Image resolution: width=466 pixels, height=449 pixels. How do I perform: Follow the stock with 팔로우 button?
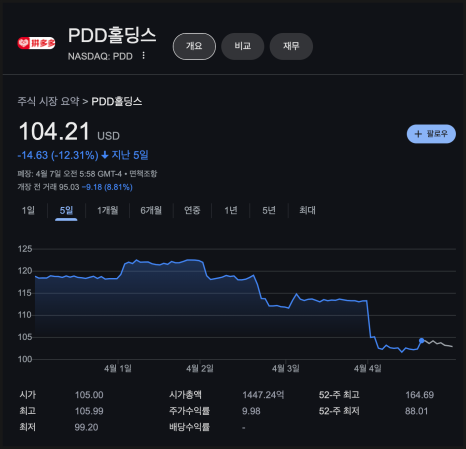pos(431,134)
